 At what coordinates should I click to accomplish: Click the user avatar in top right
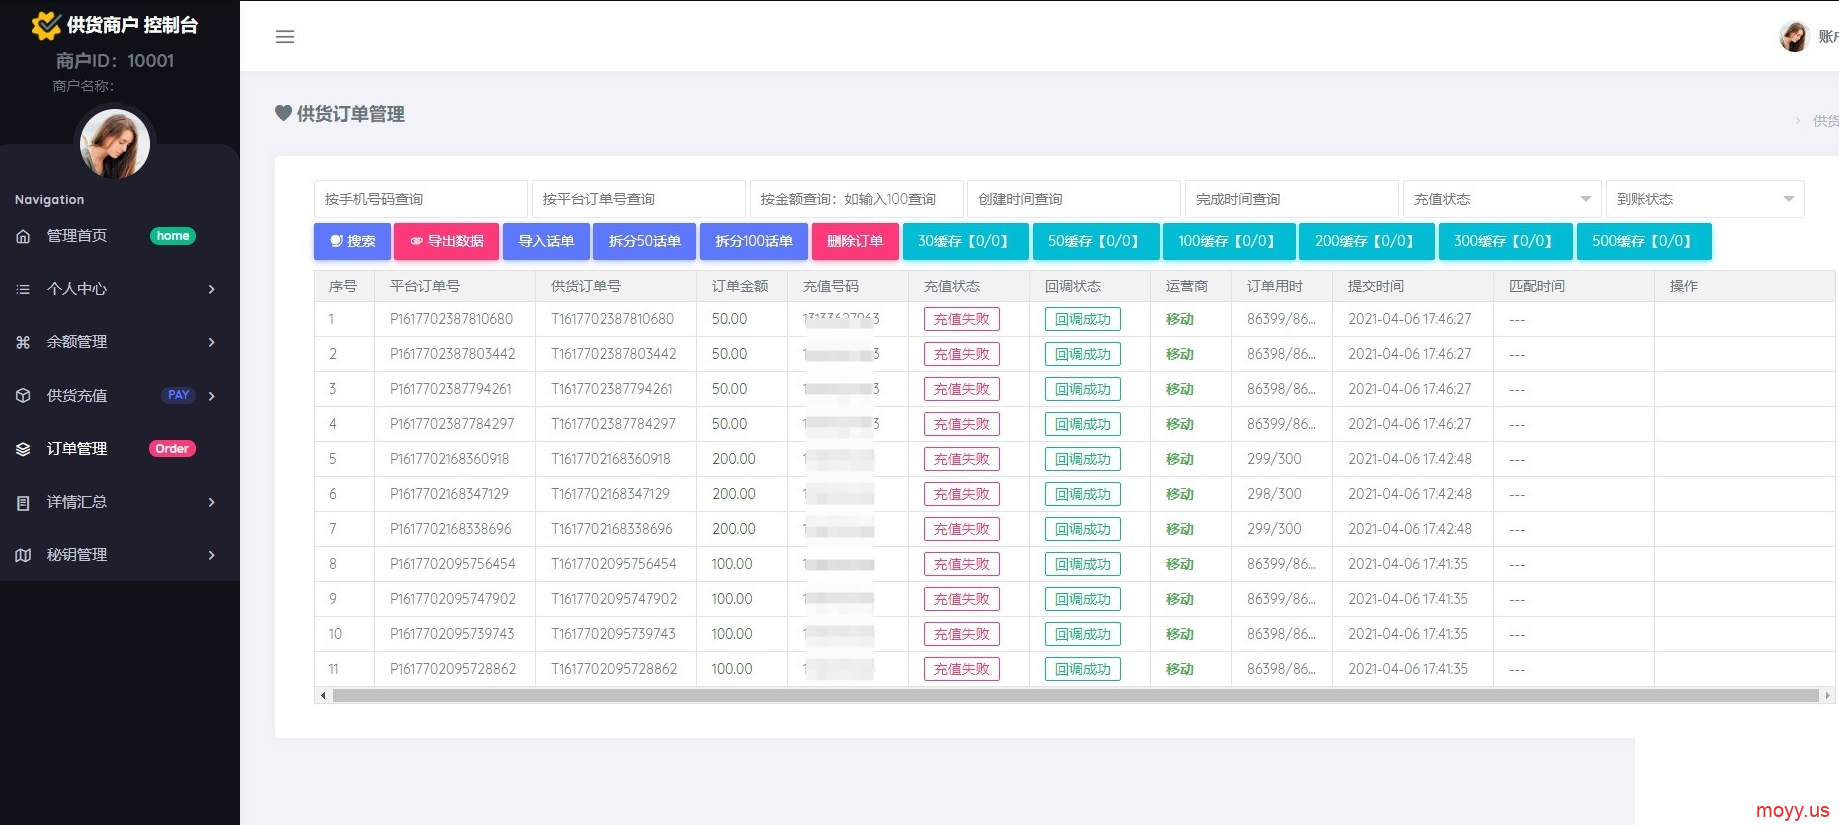click(1794, 37)
